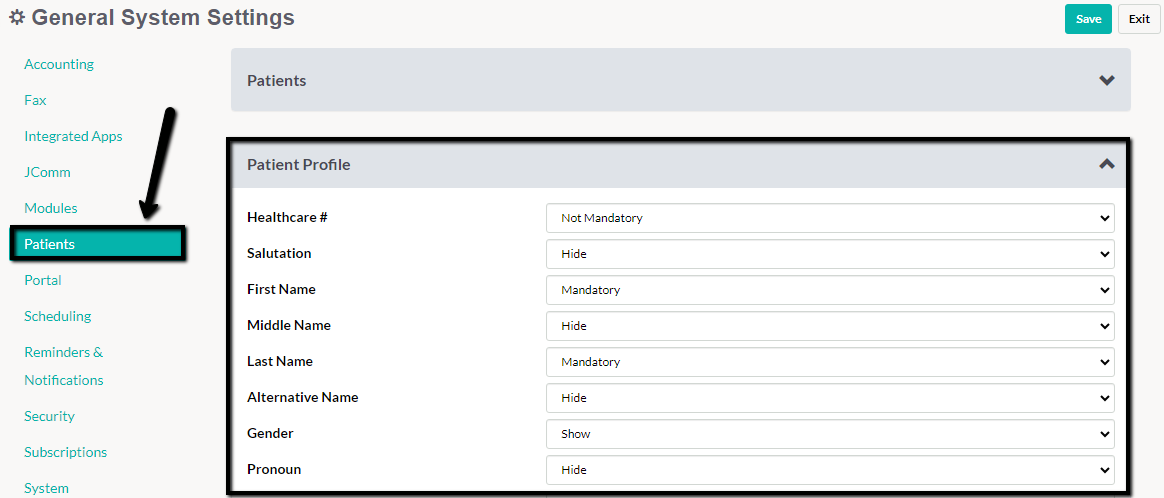The image size is (1164, 498).
Task: Exit the settings page
Action: pos(1139,19)
